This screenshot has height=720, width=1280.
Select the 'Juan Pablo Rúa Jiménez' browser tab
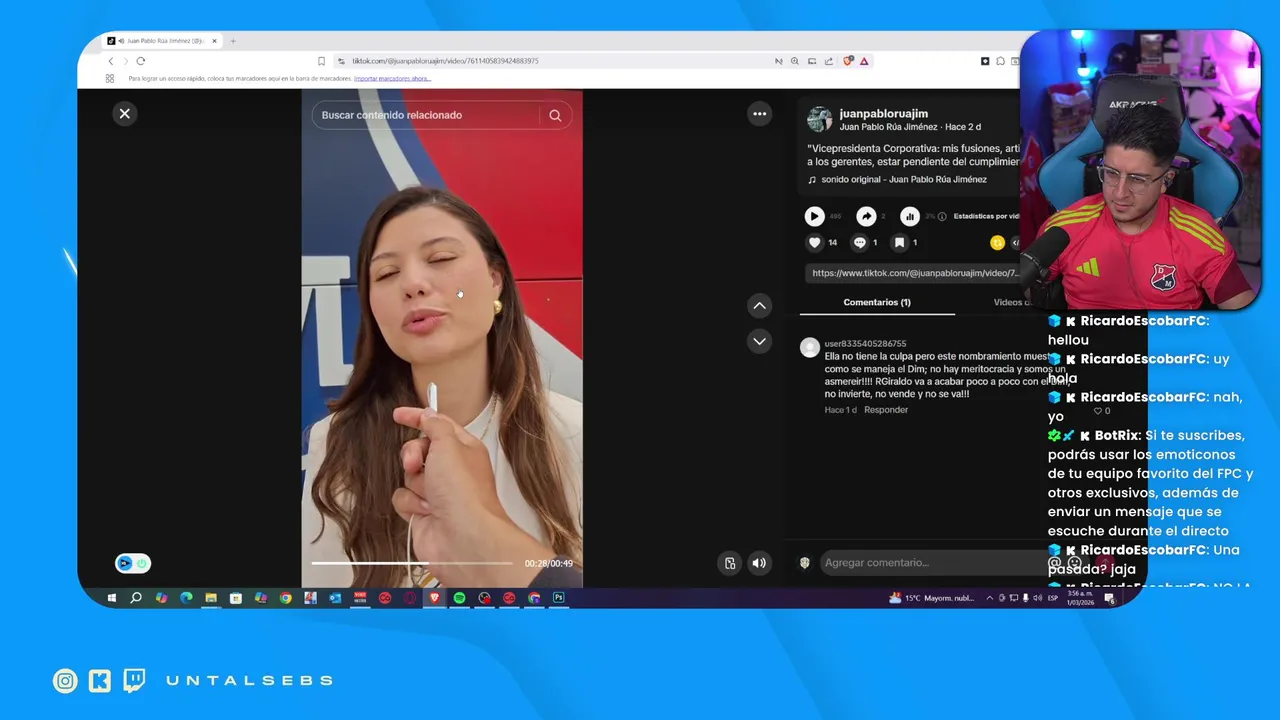pyautogui.click(x=163, y=41)
